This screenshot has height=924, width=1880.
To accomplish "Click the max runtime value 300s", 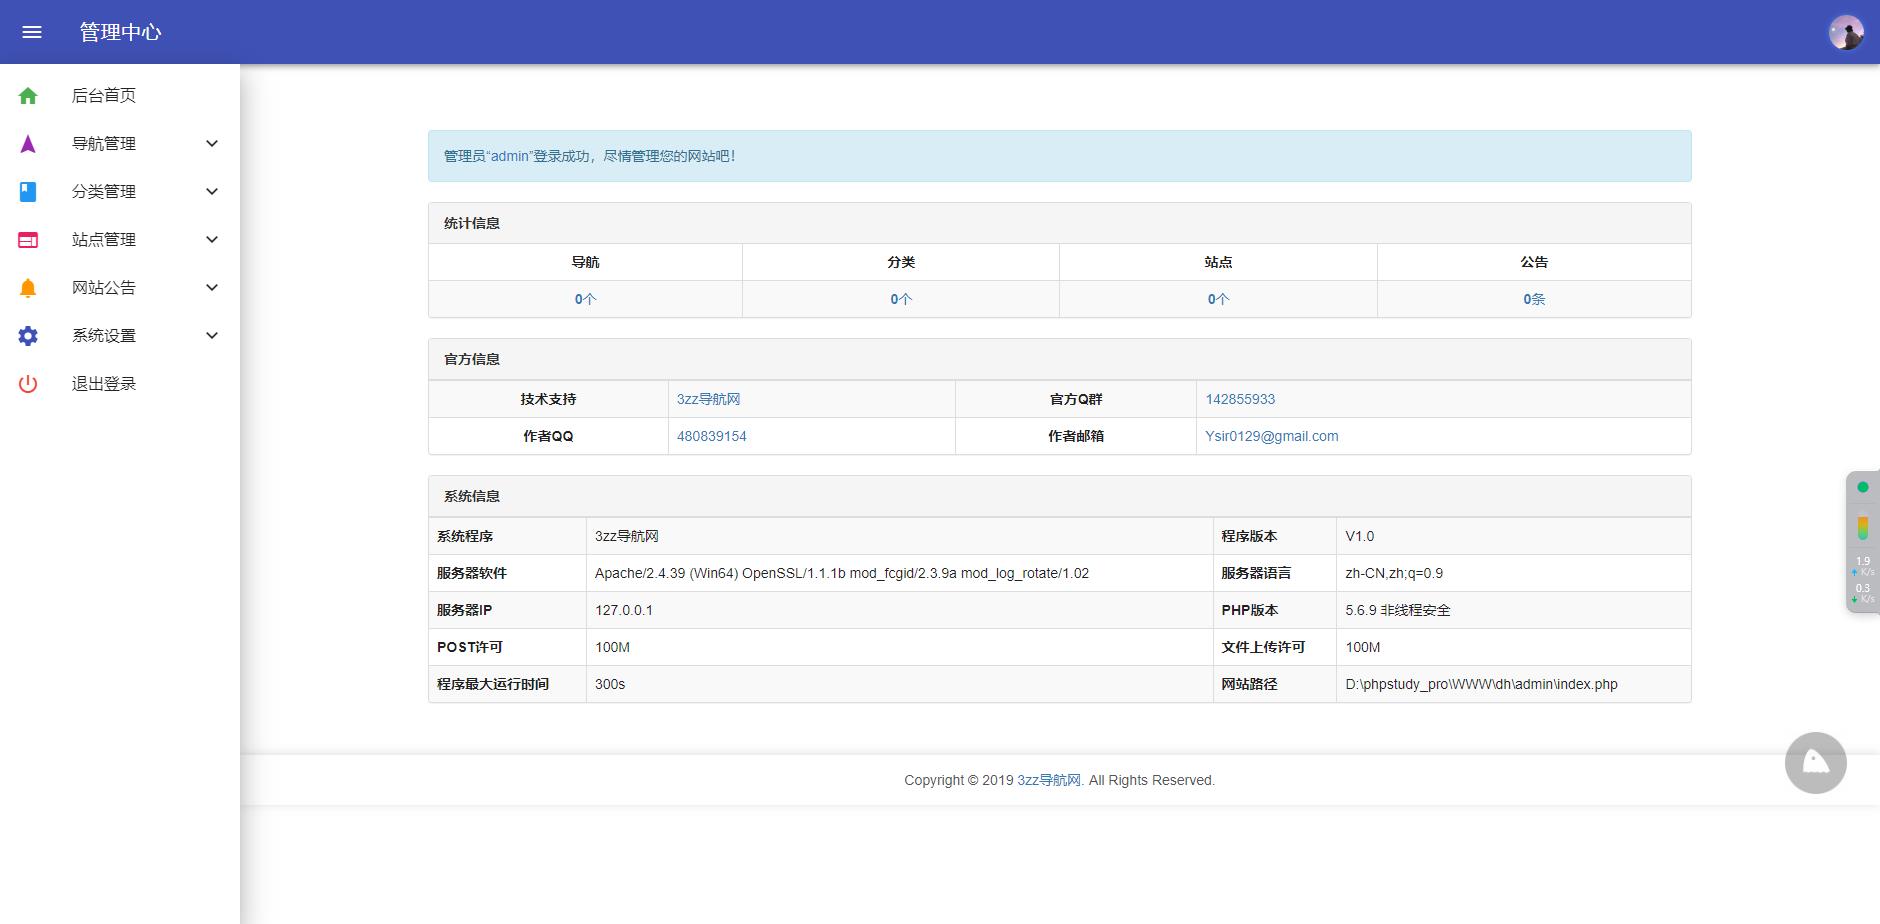I will [609, 684].
